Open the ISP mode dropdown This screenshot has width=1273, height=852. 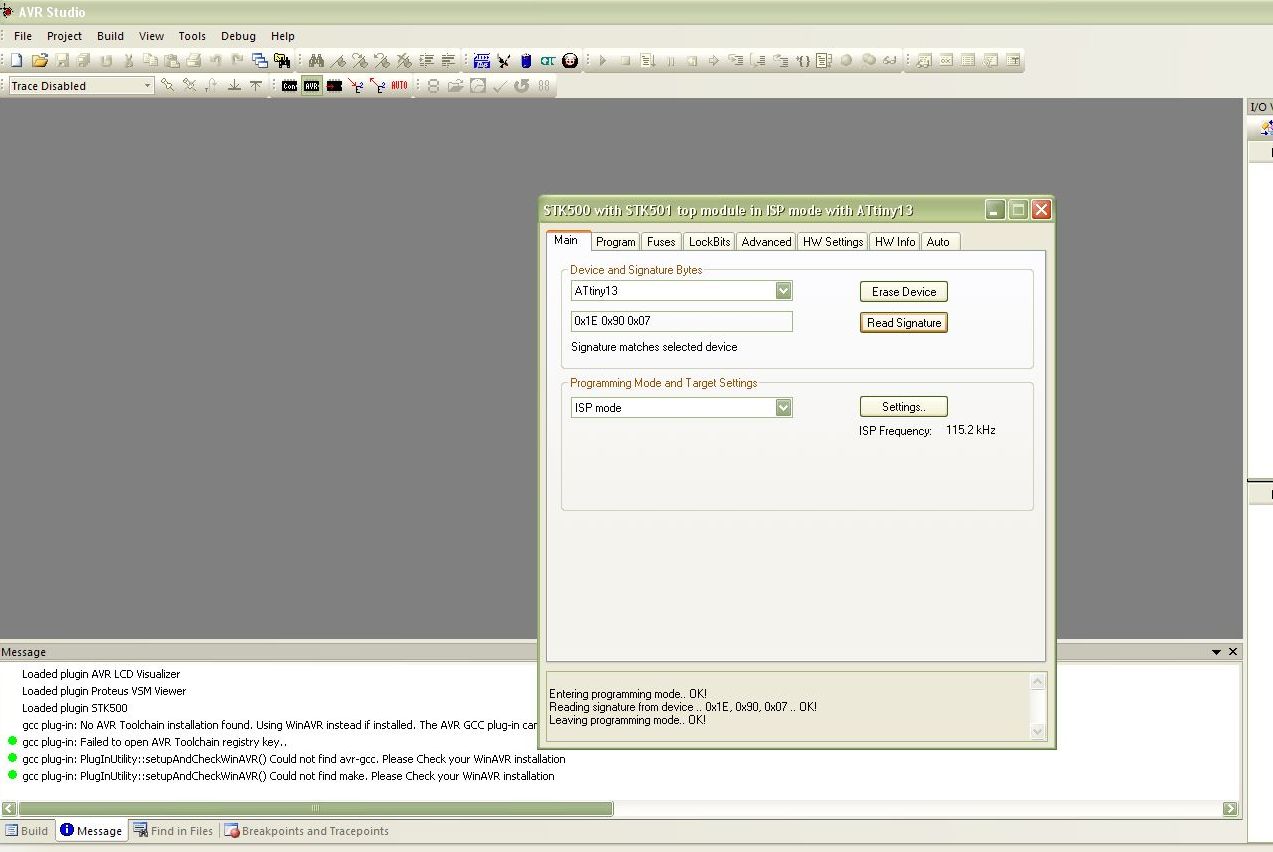784,407
